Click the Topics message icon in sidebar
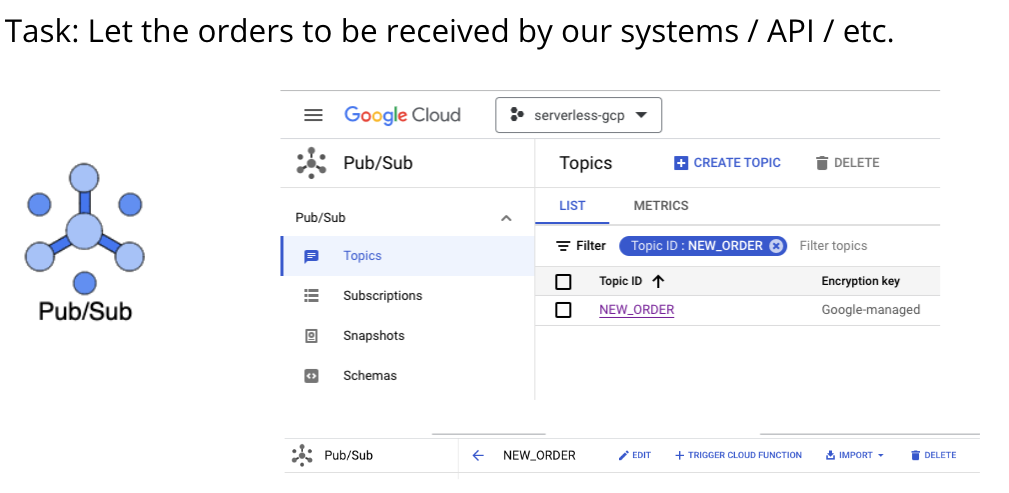Screen dimensions: 1009x493 coord(311,257)
